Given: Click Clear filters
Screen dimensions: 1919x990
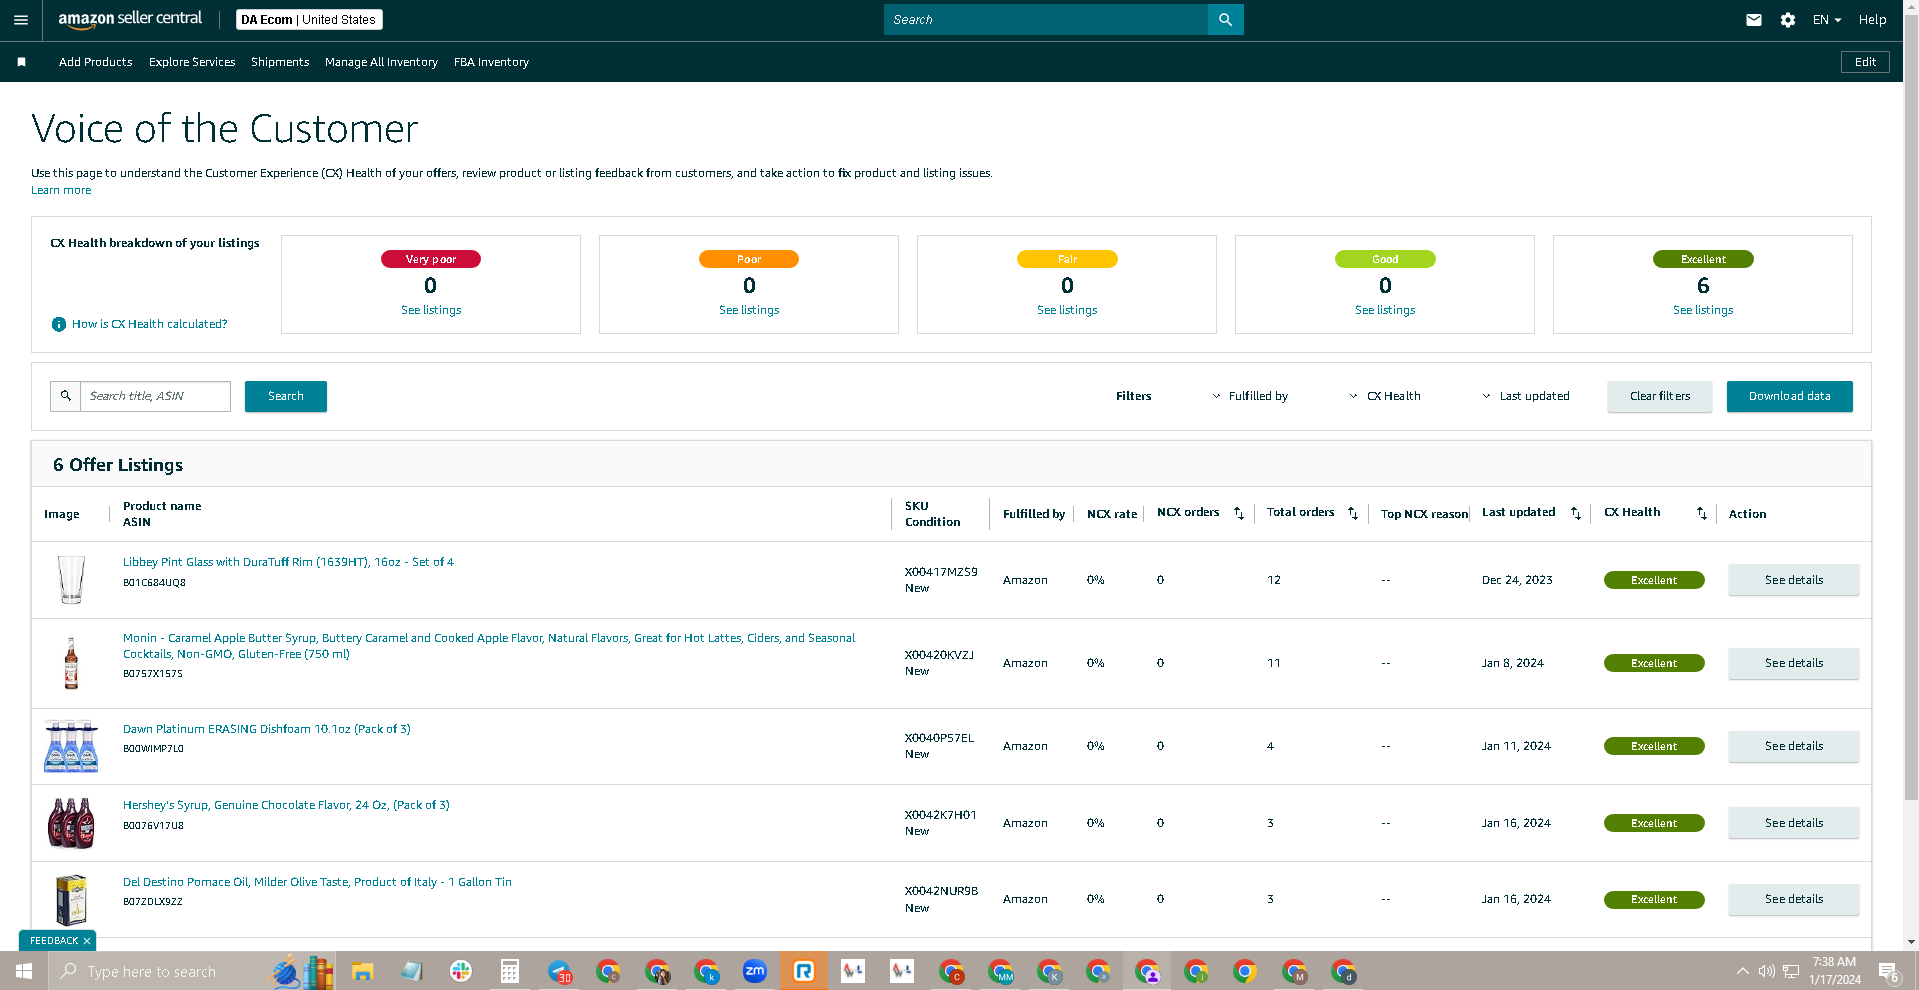Looking at the screenshot, I should (x=1660, y=396).
